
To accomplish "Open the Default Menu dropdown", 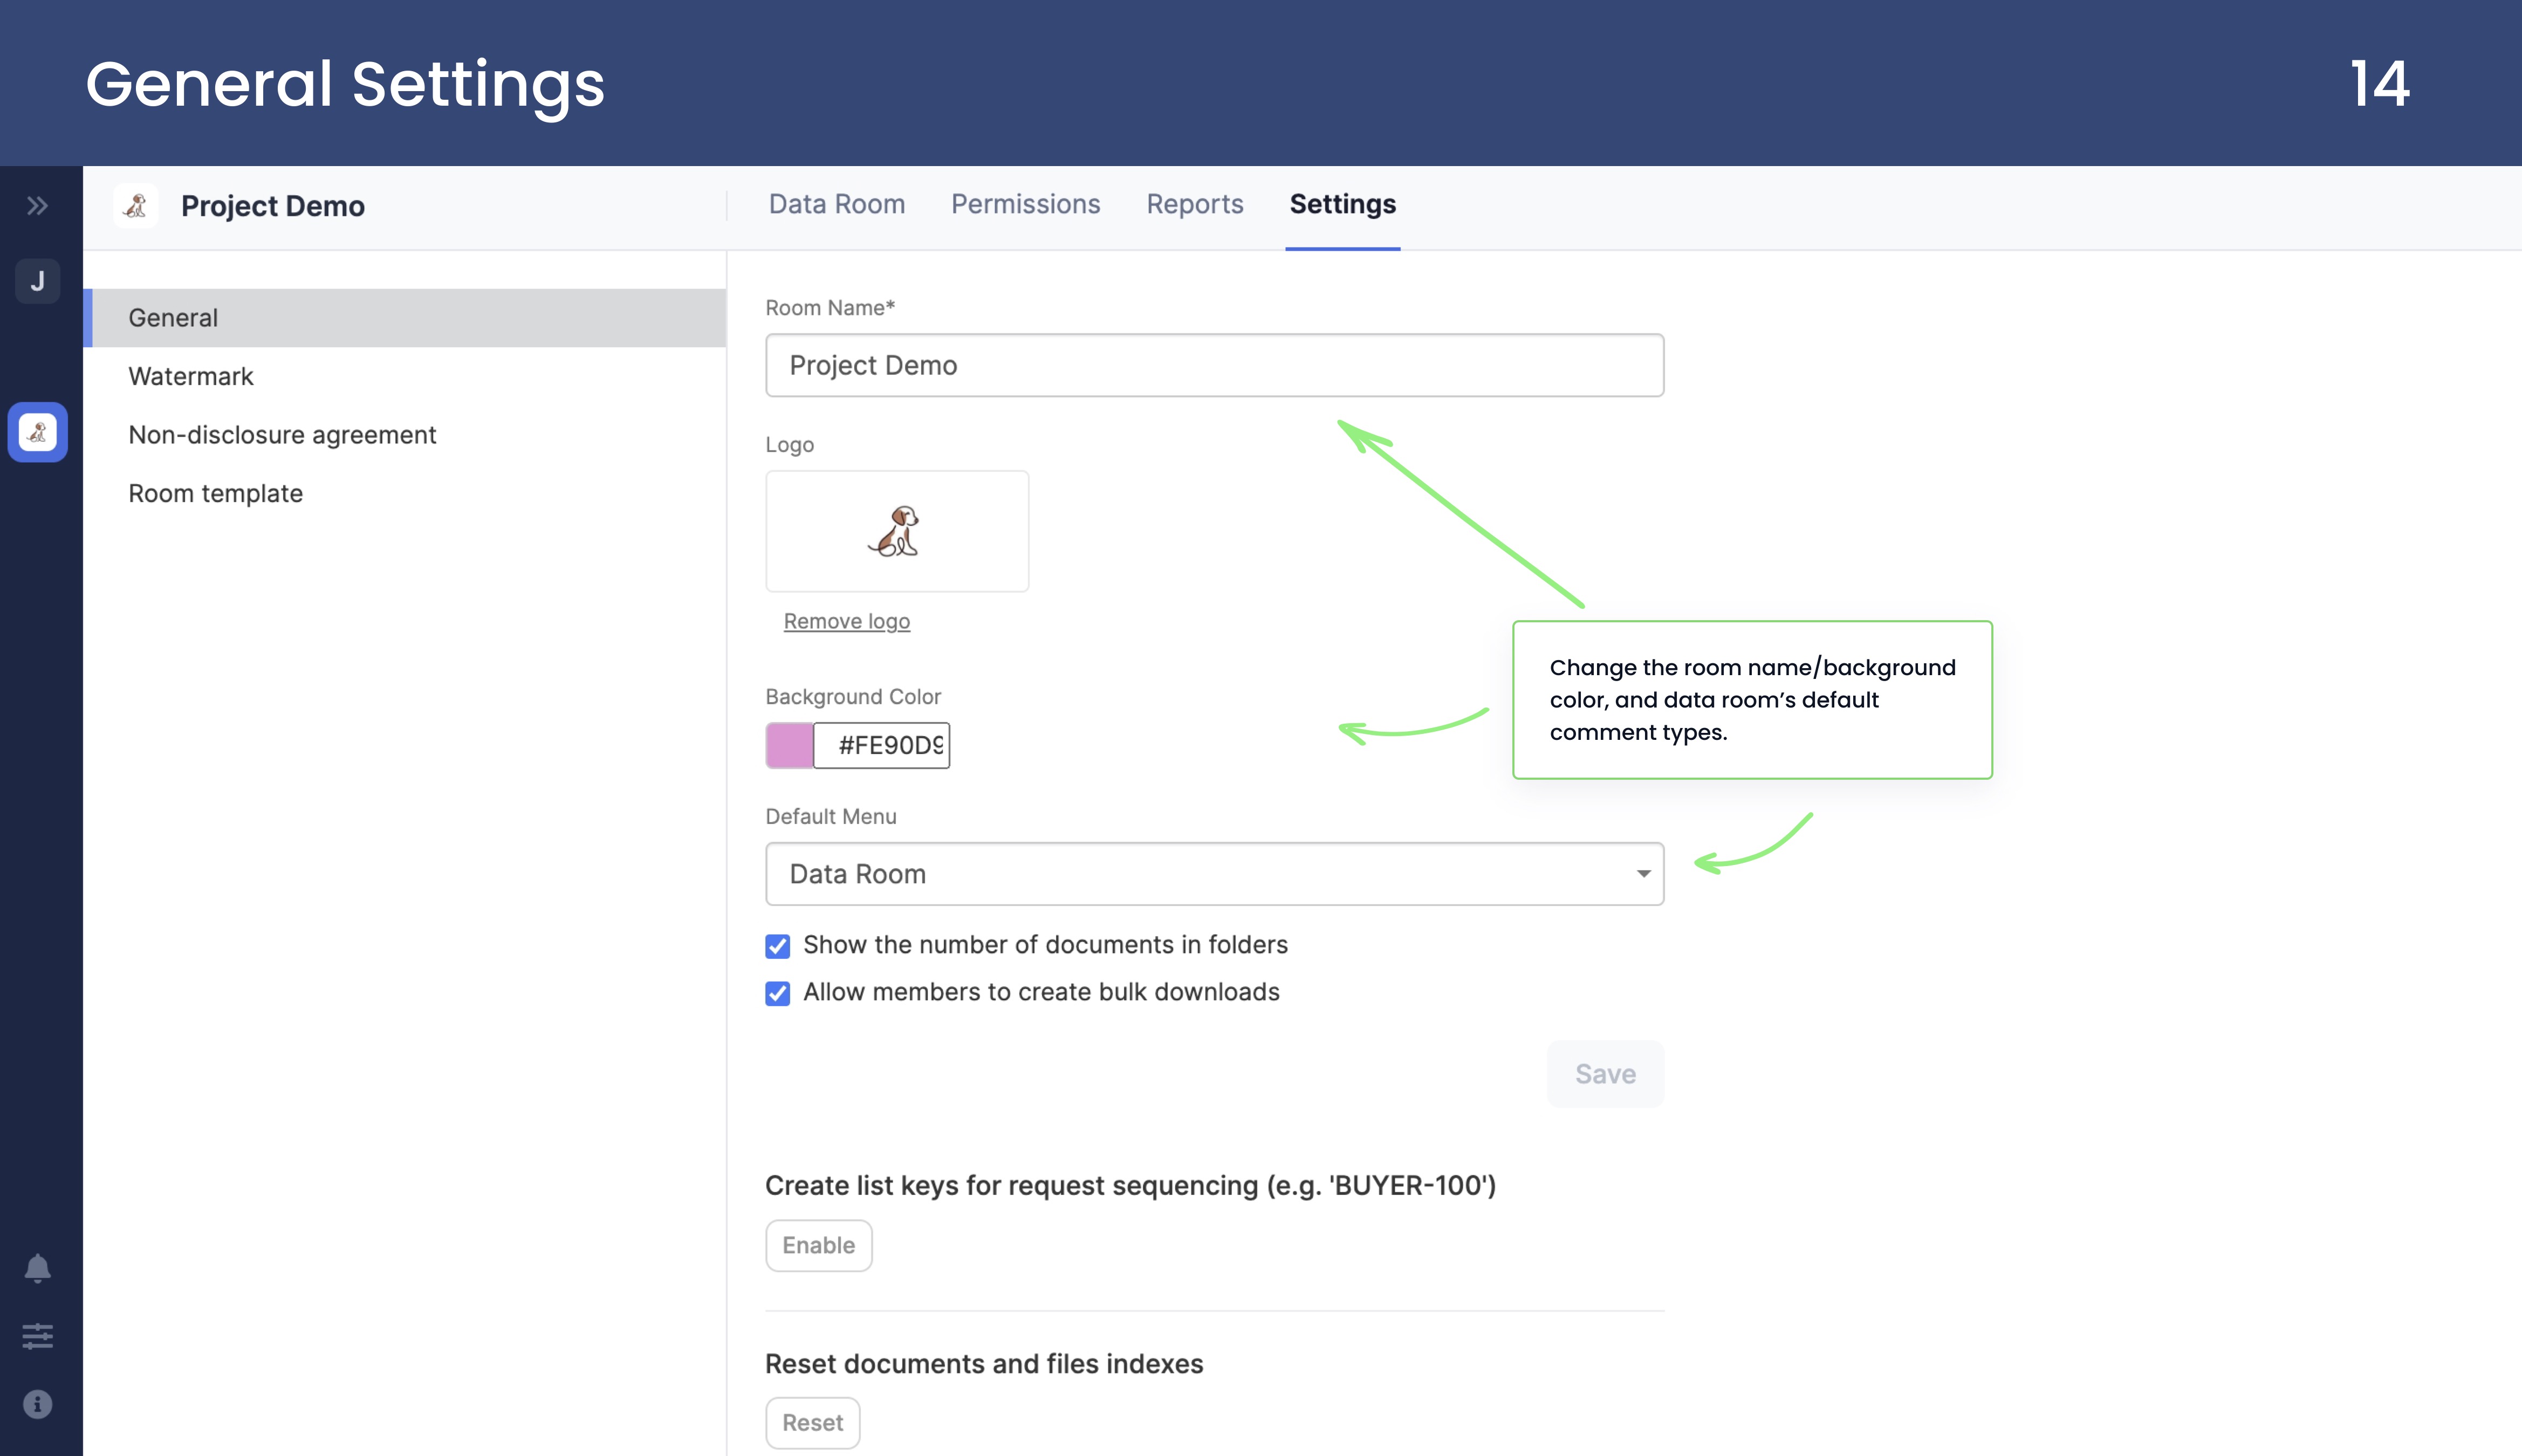I will tap(1214, 874).
